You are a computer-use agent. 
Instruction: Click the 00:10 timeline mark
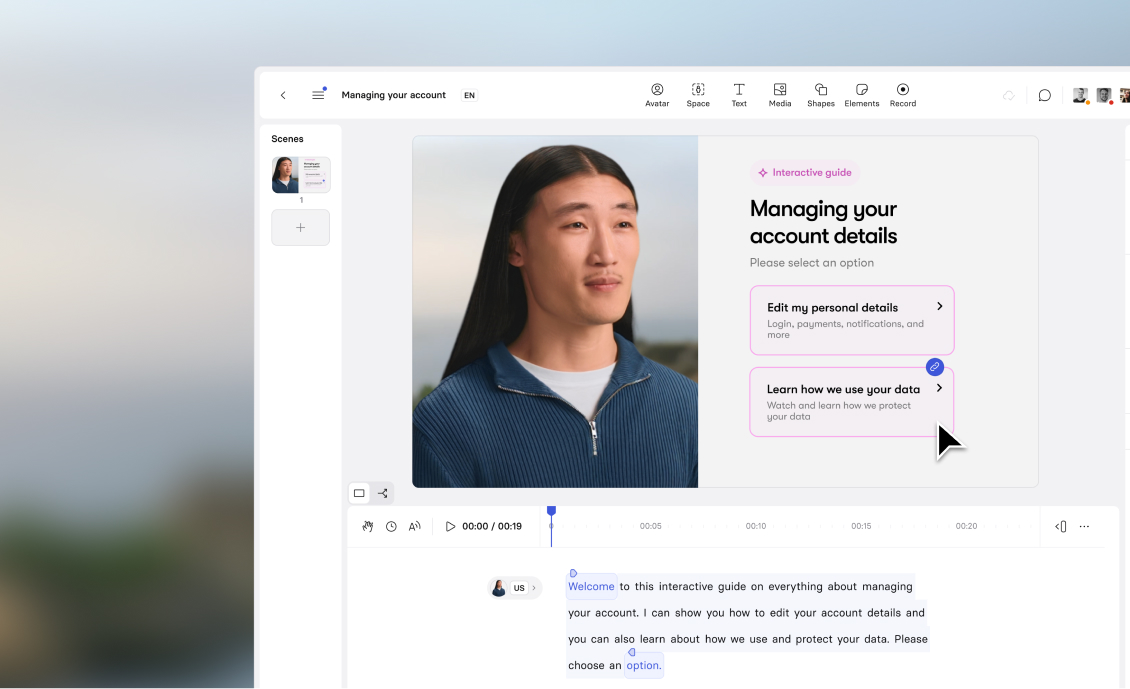[755, 526]
